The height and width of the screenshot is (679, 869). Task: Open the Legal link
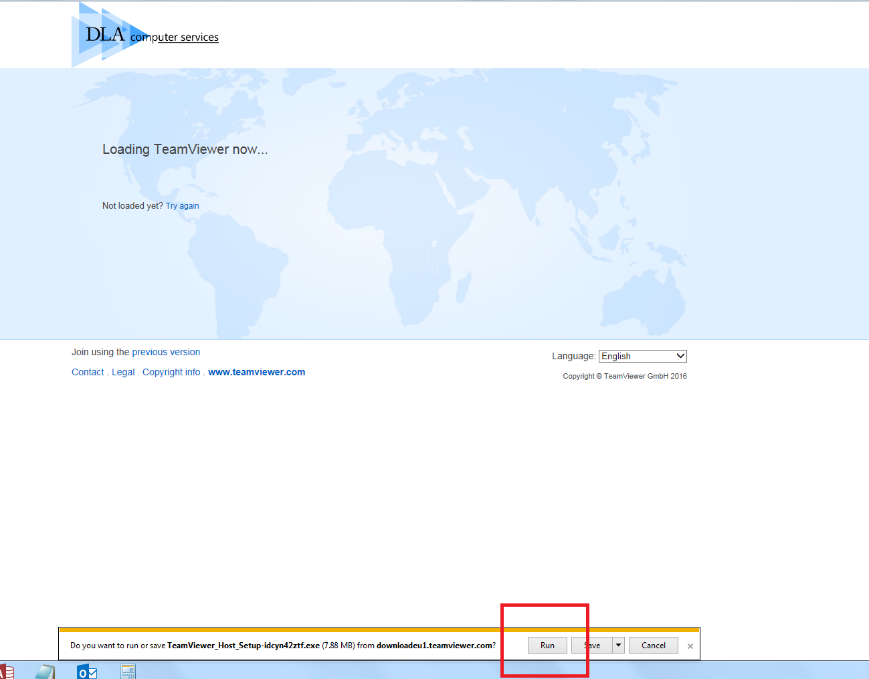[123, 372]
